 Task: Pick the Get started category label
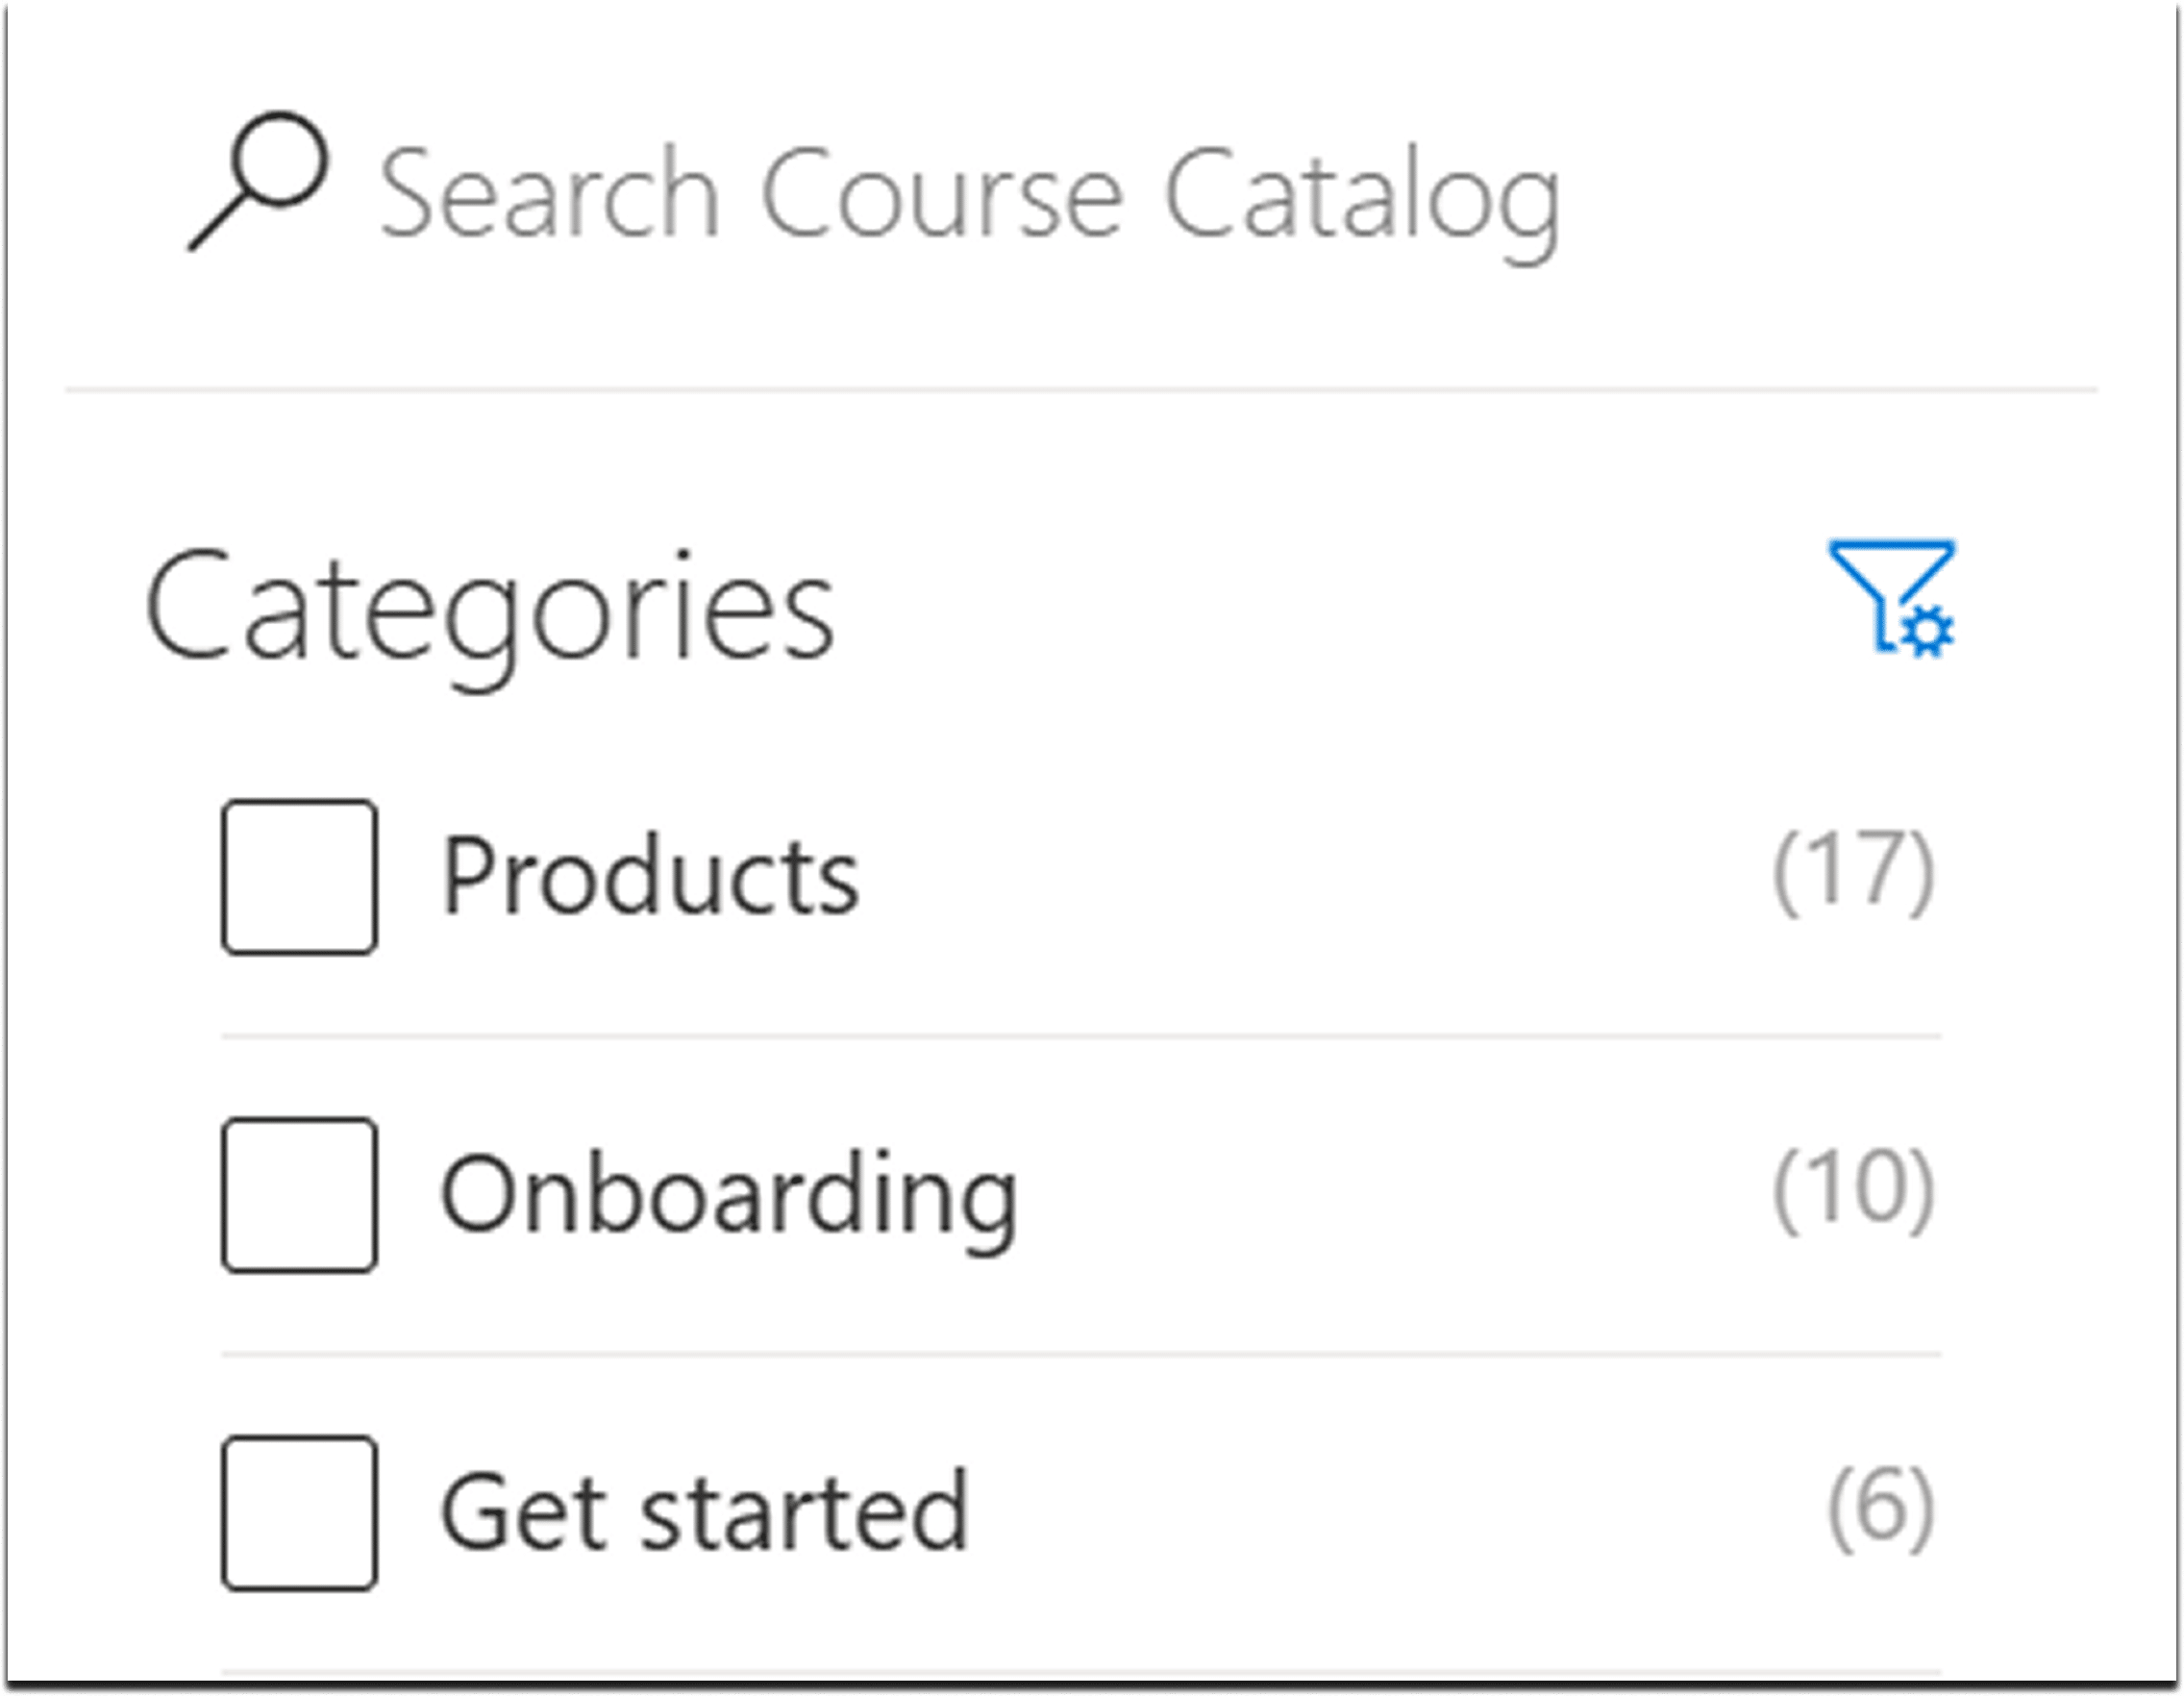[704, 1512]
